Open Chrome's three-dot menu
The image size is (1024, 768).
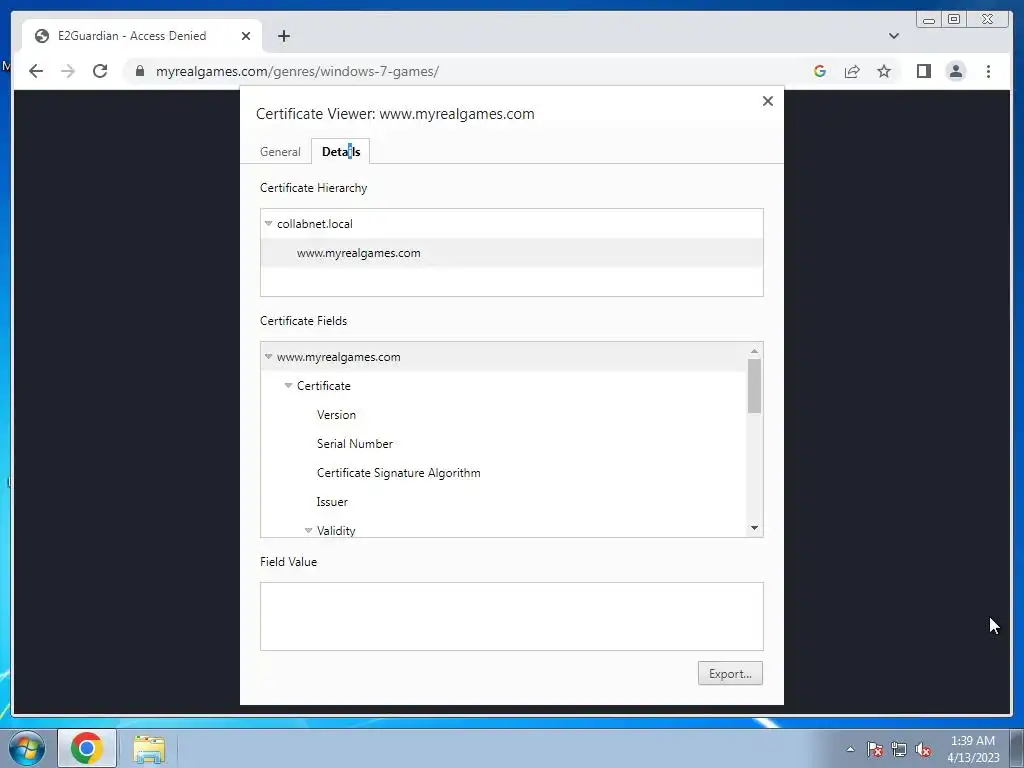click(989, 71)
